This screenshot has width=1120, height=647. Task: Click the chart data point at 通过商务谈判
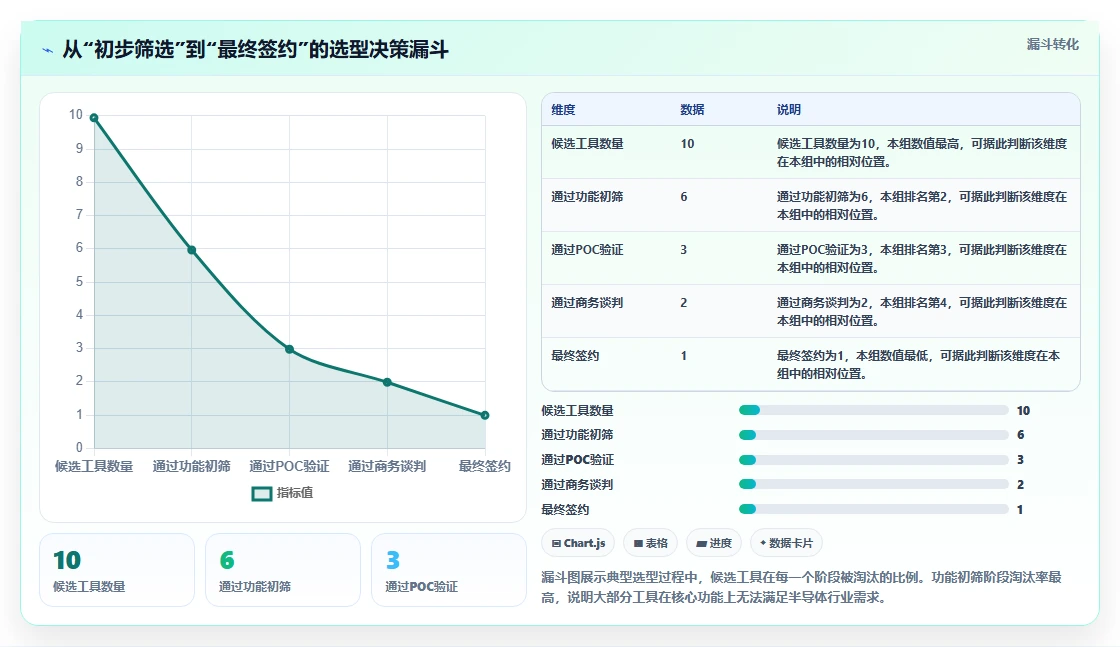pos(387,382)
